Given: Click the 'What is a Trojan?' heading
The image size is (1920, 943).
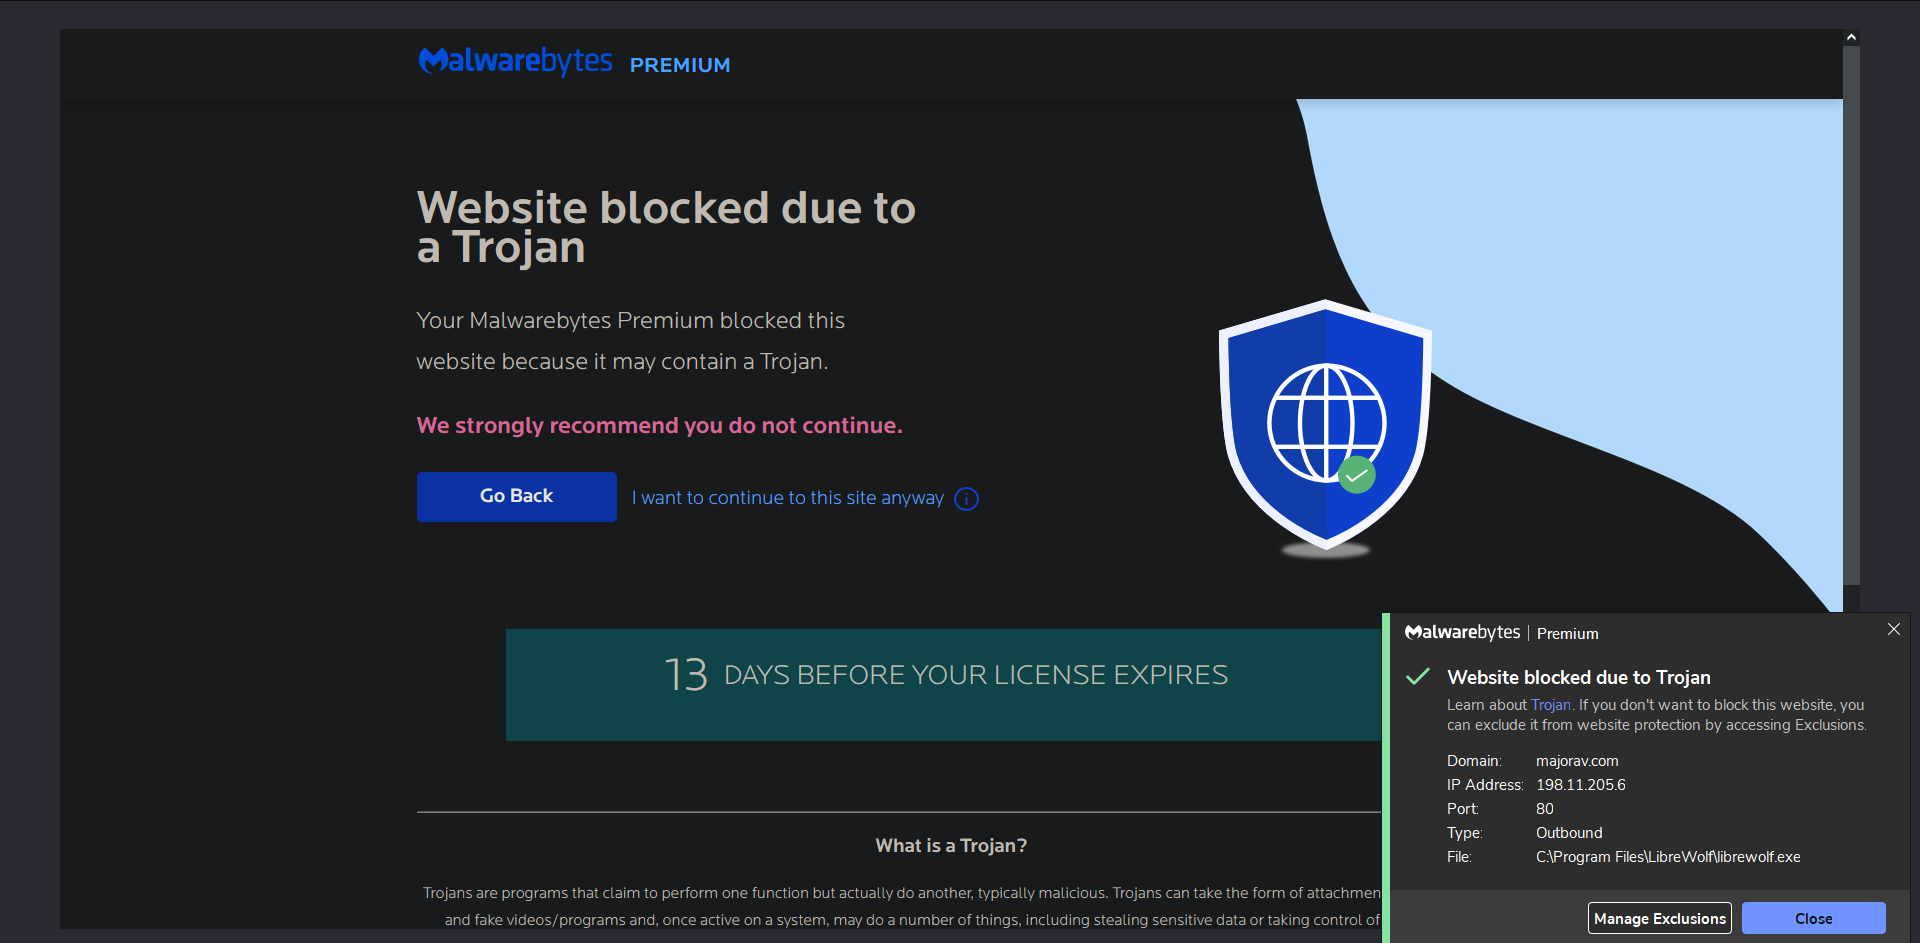Looking at the screenshot, I should 951,846.
